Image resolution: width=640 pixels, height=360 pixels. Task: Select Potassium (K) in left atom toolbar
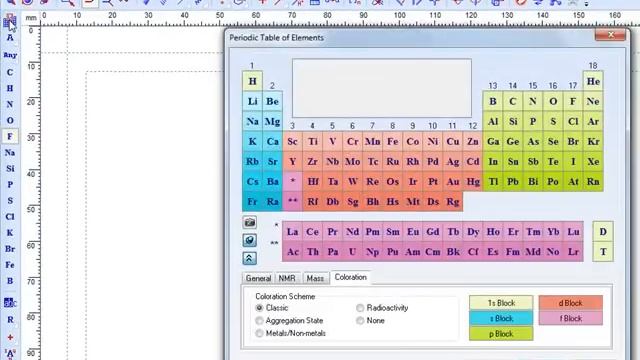pos(10,233)
